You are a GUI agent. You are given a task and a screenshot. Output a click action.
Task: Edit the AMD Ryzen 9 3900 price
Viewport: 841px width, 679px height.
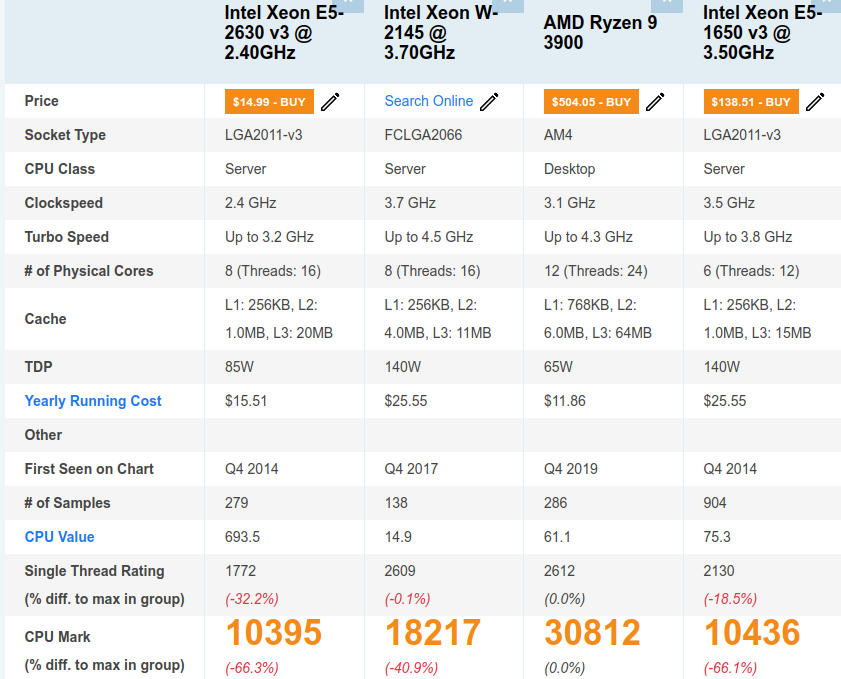655,102
